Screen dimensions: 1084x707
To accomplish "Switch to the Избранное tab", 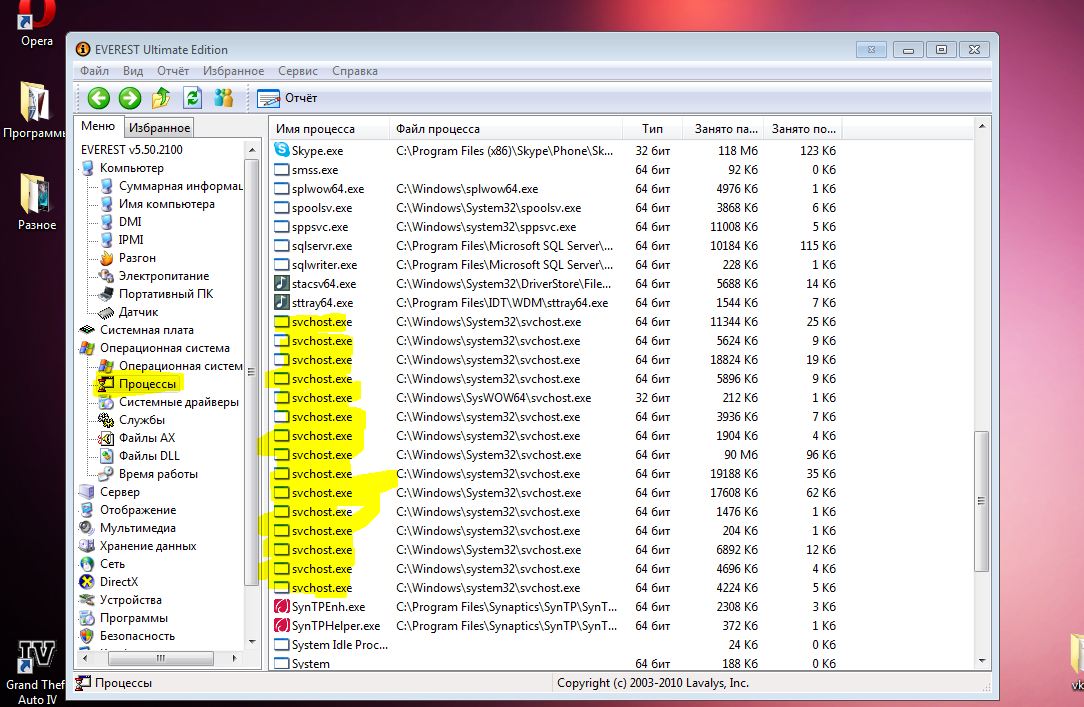I will click(x=159, y=127).
